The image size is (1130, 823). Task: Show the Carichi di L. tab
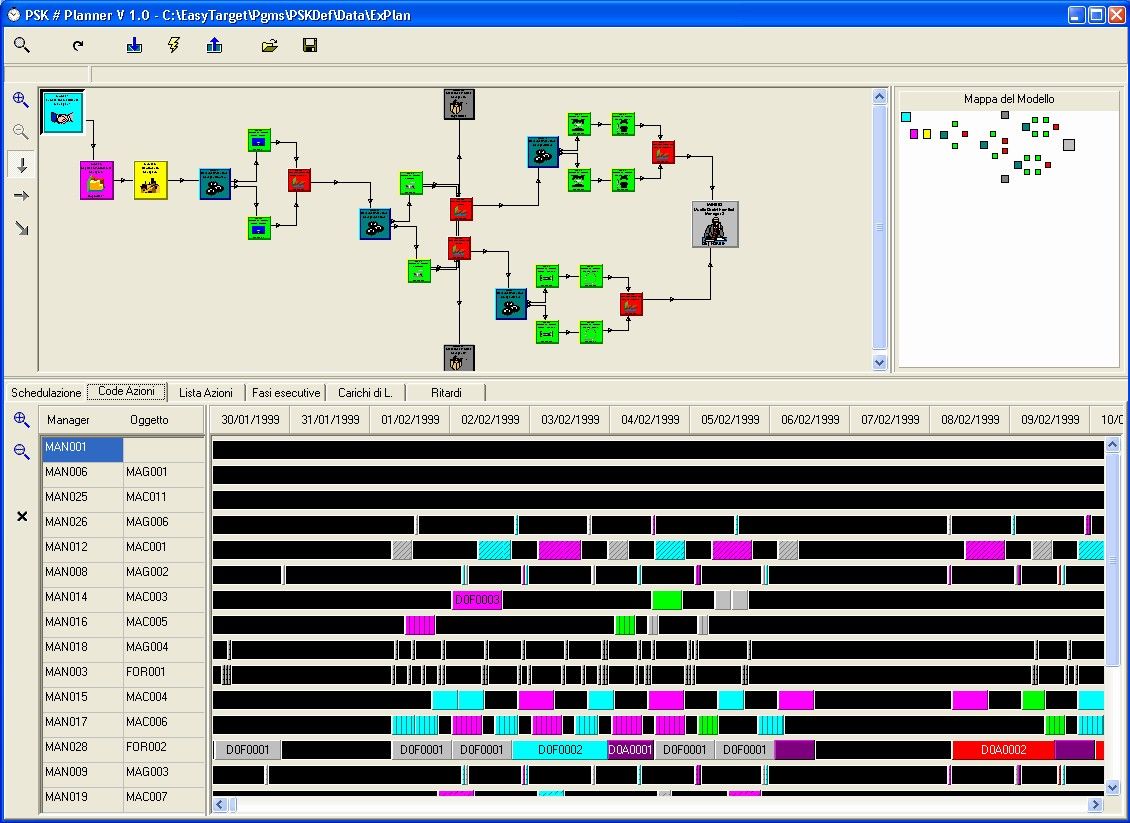pos(365,393)
